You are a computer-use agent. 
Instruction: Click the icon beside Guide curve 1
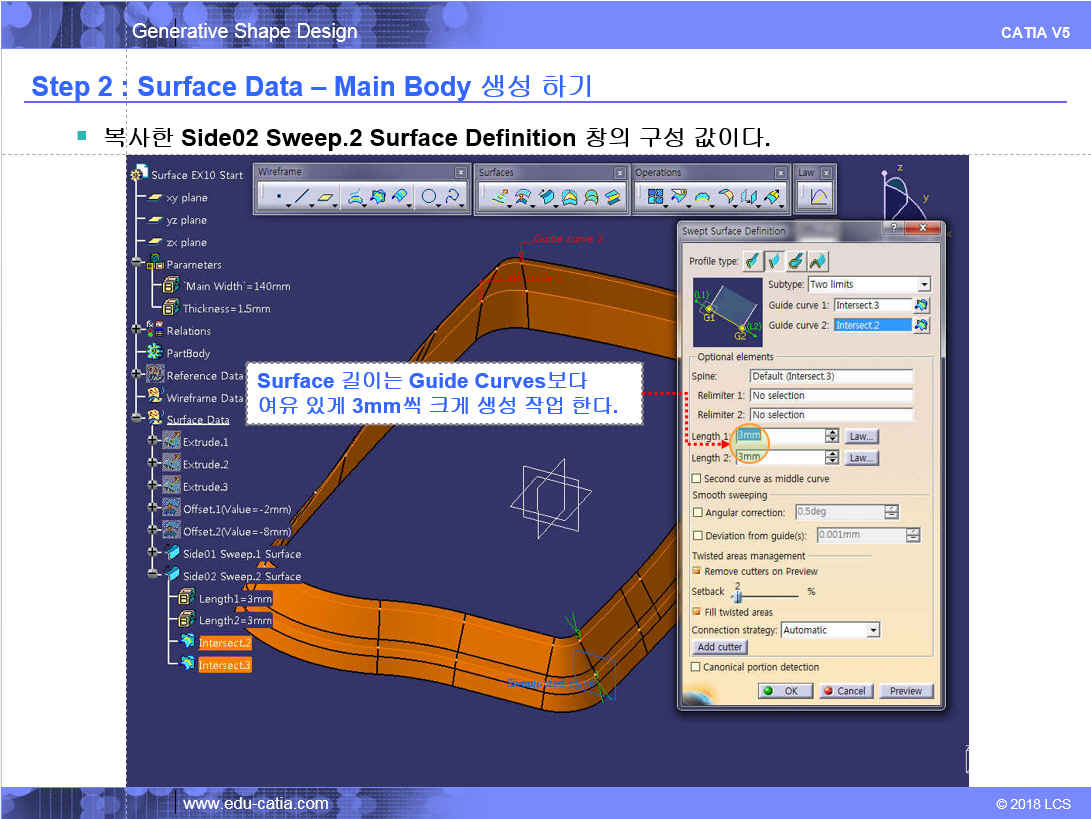[x=921, y=305]
